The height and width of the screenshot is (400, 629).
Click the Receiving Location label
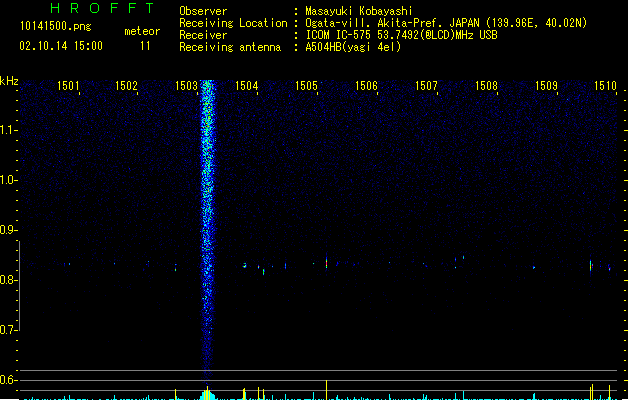233,23
